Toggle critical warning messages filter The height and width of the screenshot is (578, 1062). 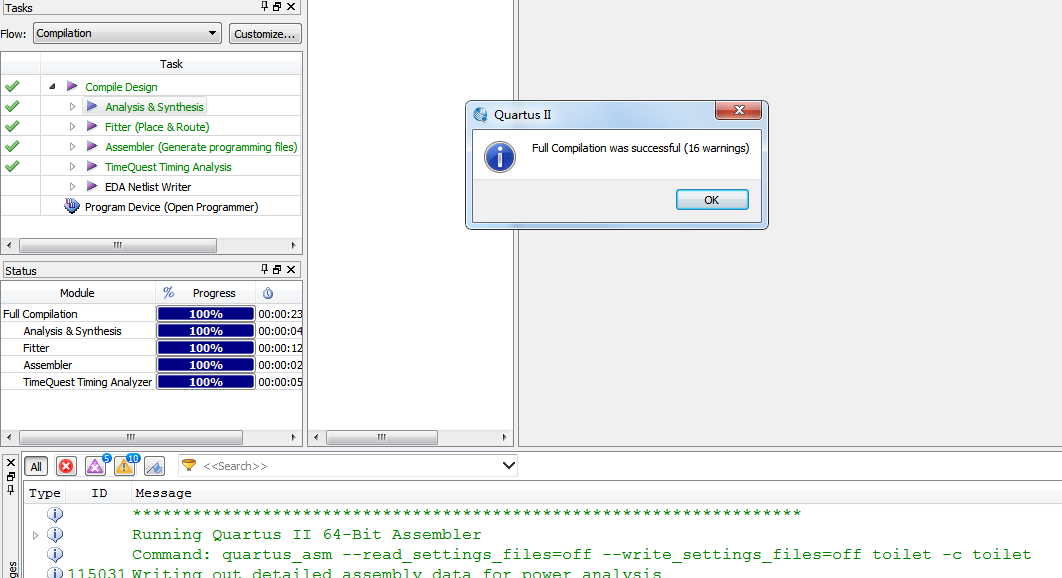click(x=95, y=466)
